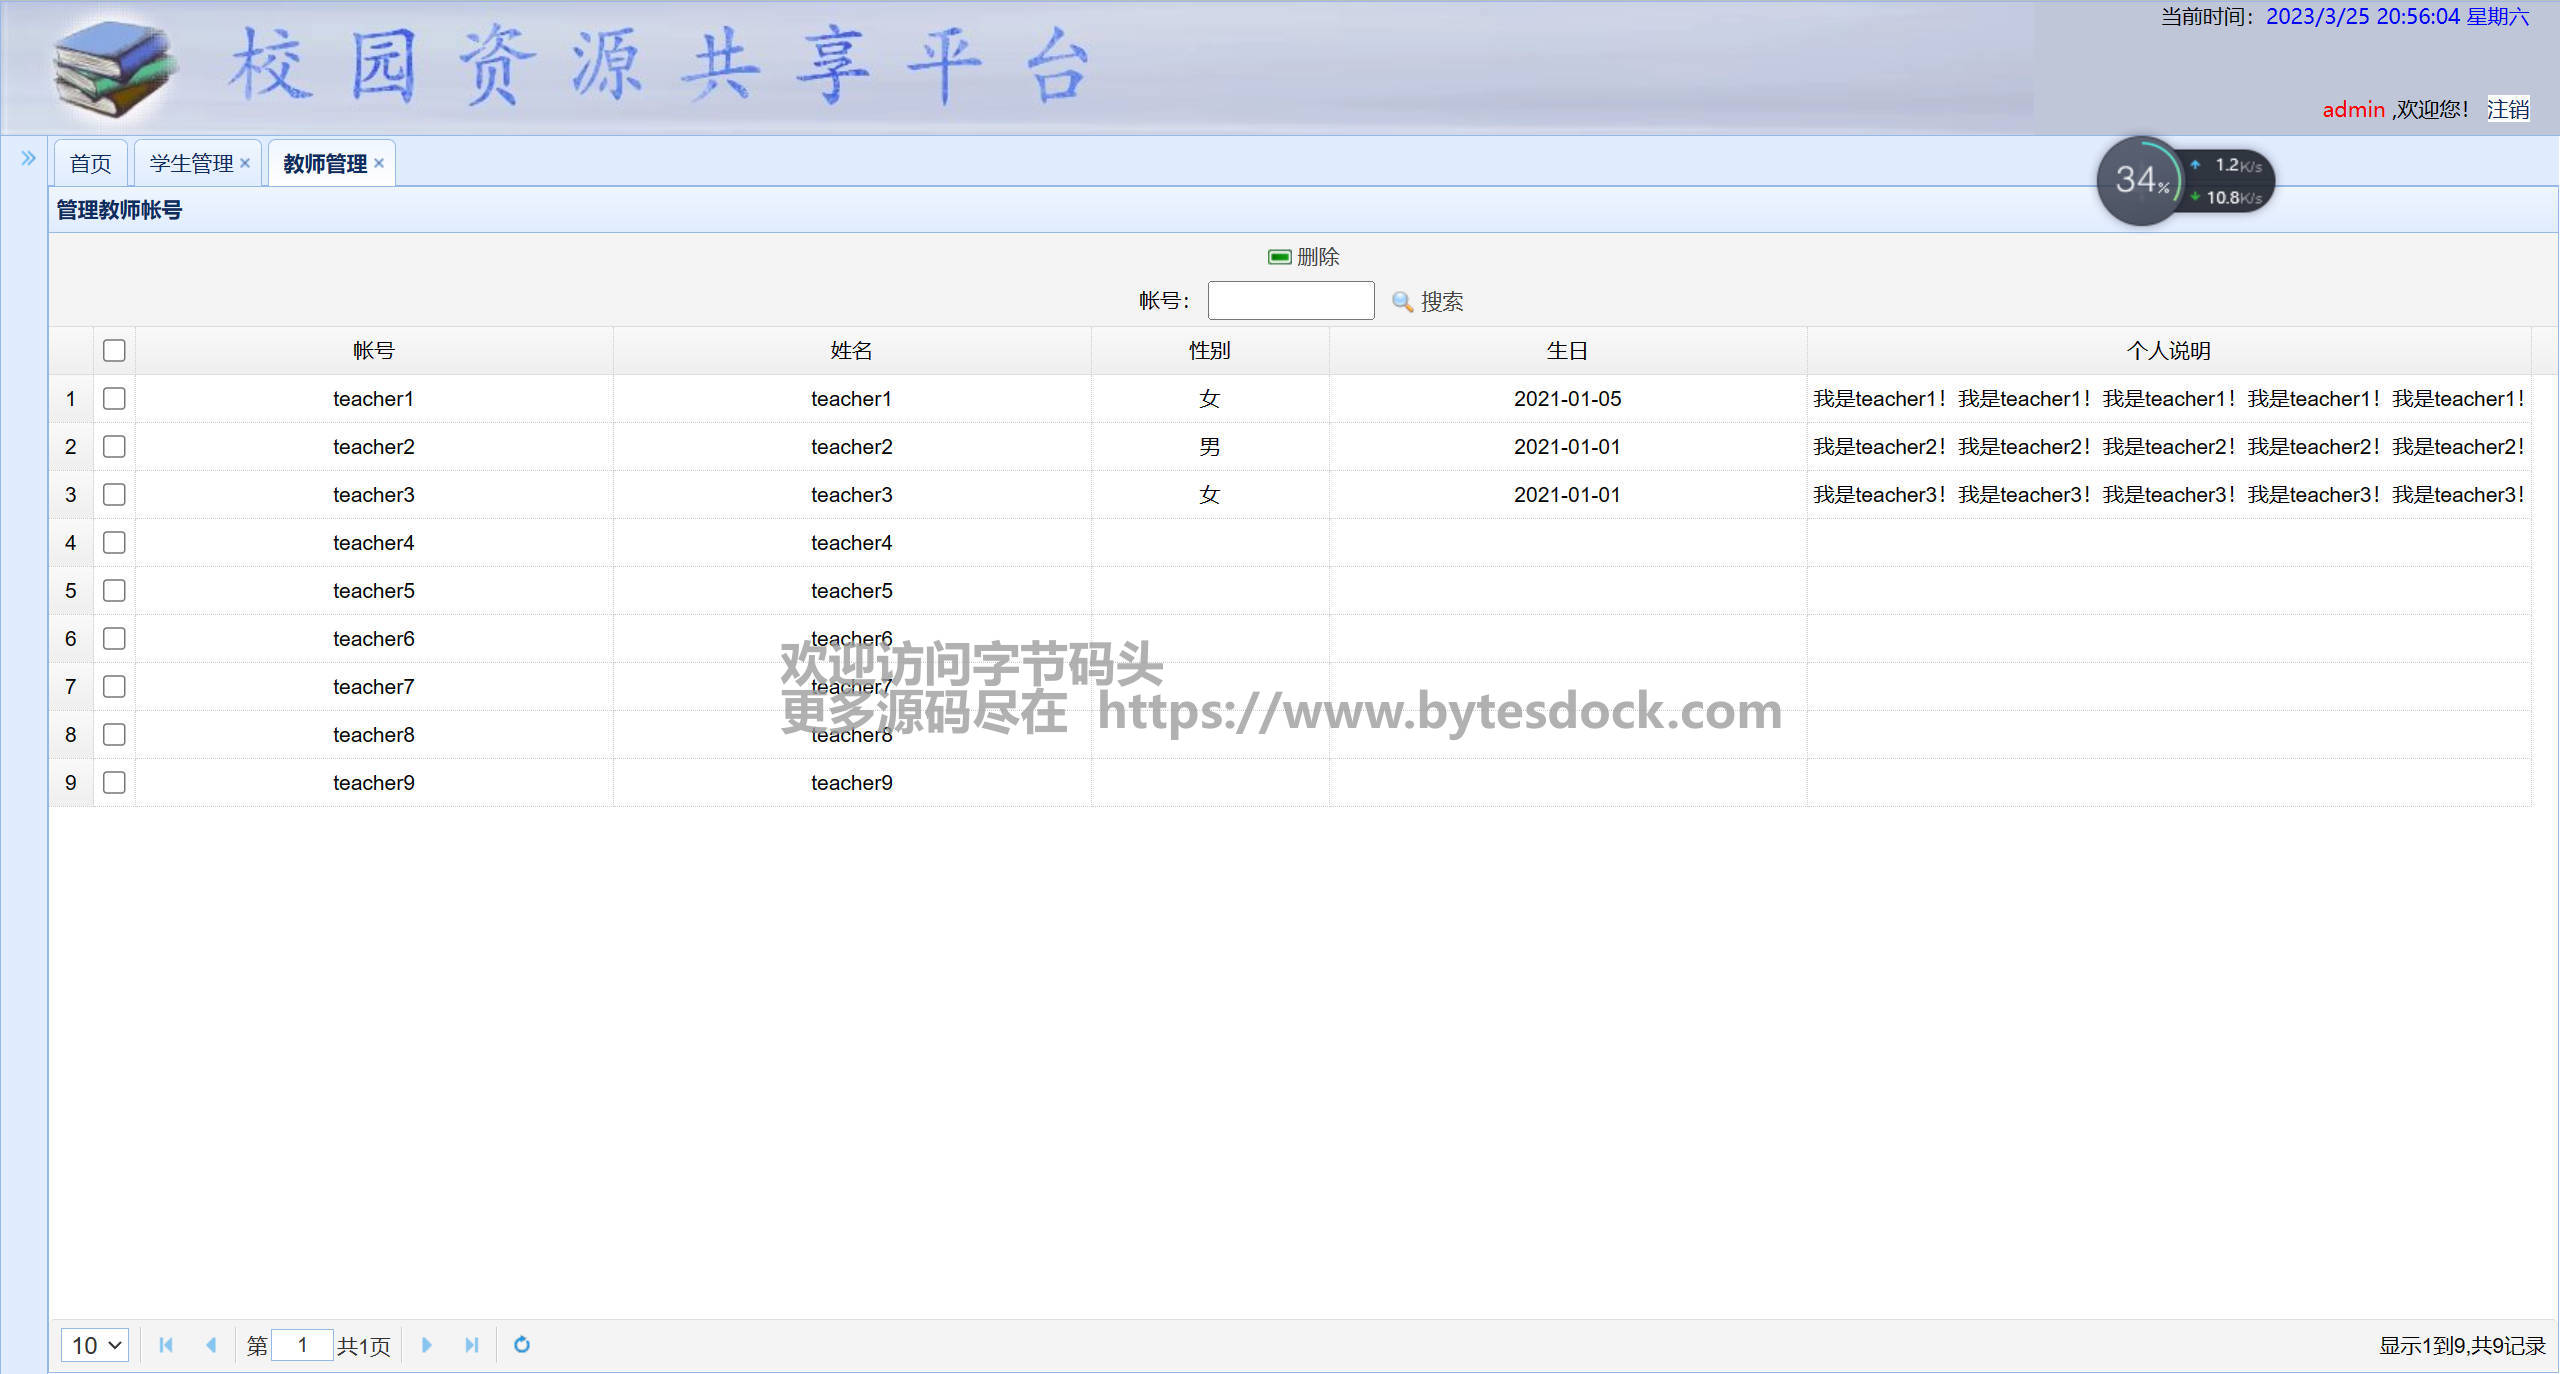Click the refresh table icon
Image resolution: width=2560 pixels, height=1374 pixels.
pyautogui.click(x=522, y=1345)
